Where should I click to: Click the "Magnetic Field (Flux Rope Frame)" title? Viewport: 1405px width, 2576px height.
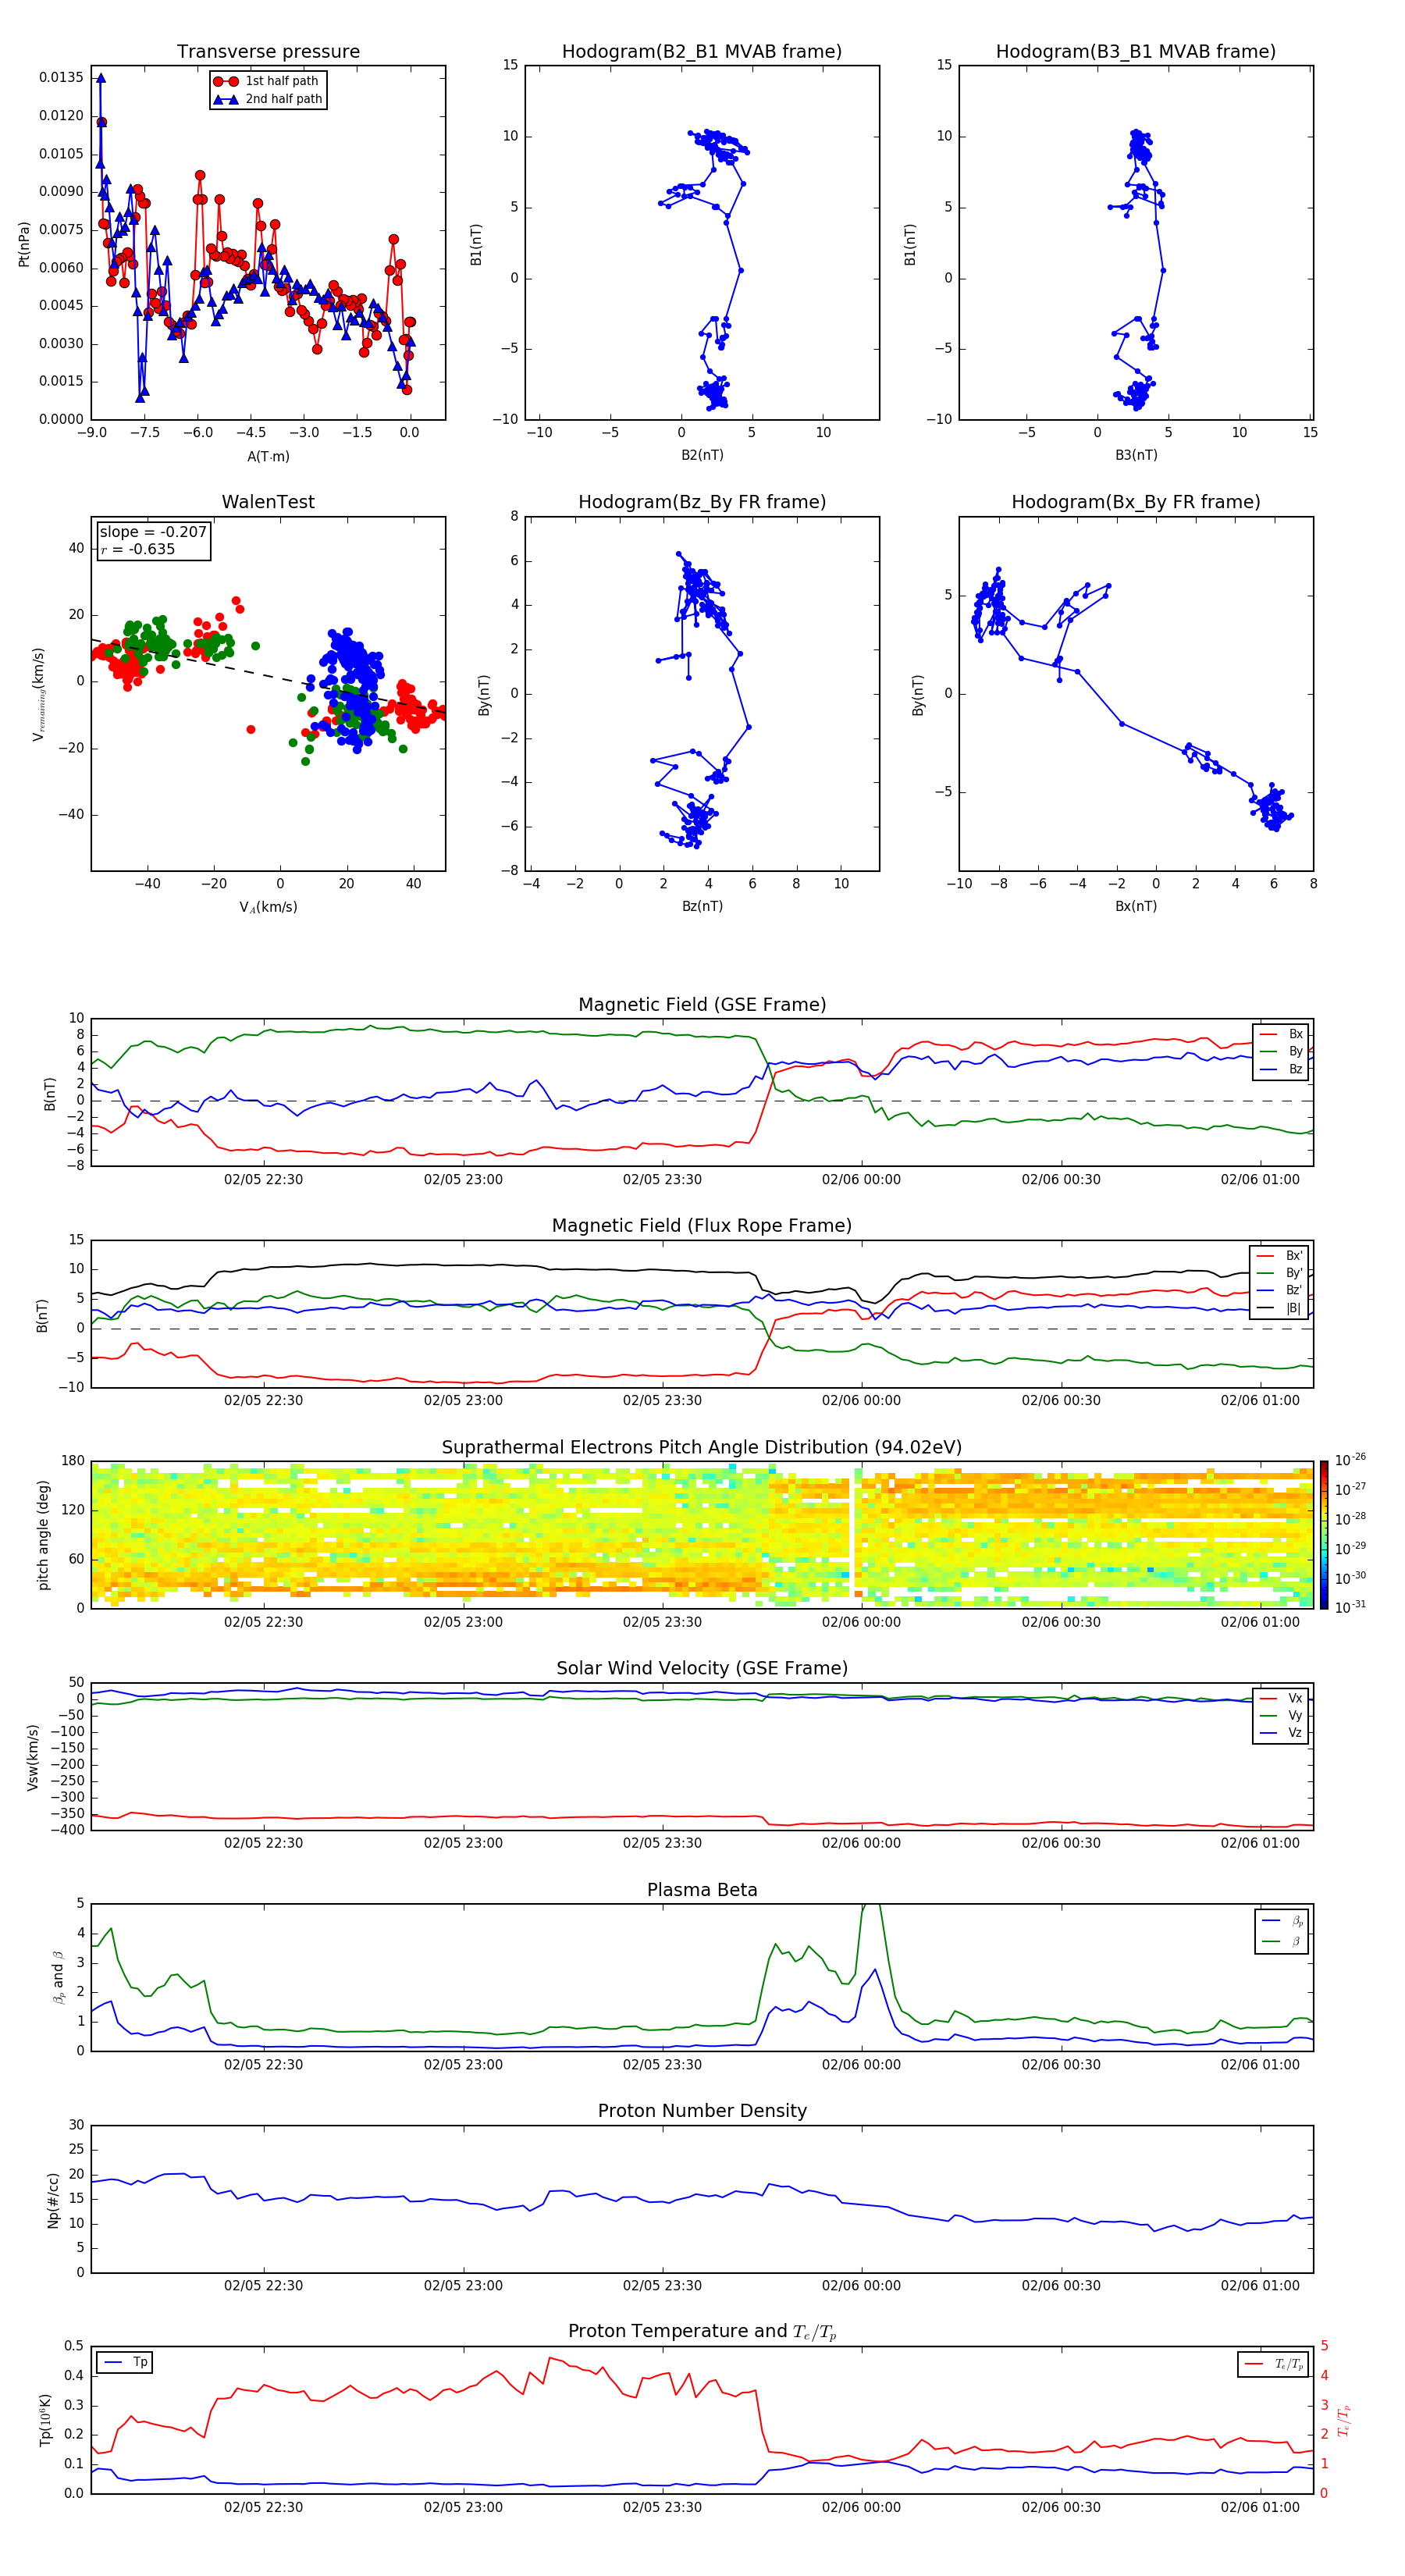[702, 1226]
